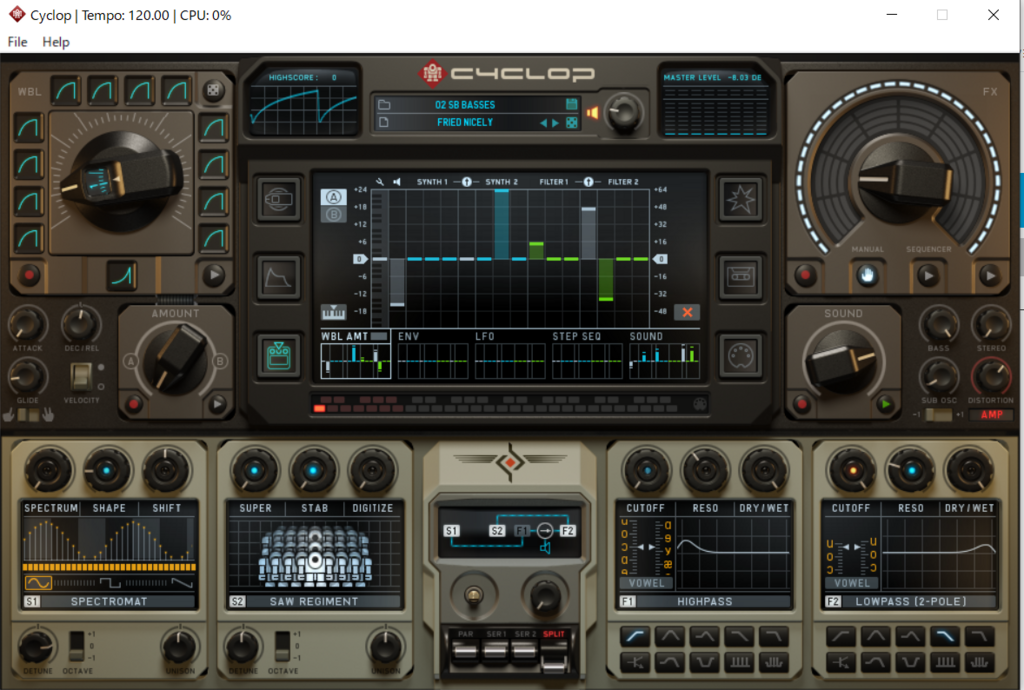
Task: Switch to the ENV modulation tab
Action: tap(432, 354)
